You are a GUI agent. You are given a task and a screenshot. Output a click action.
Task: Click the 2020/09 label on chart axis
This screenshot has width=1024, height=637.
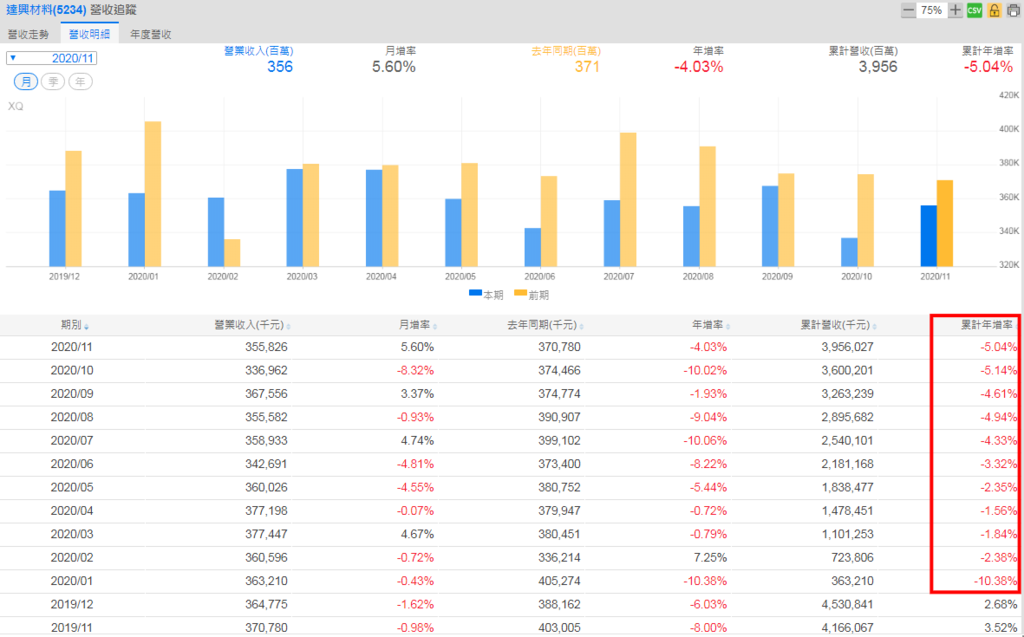pyautogui.click(x=777, y=276)
